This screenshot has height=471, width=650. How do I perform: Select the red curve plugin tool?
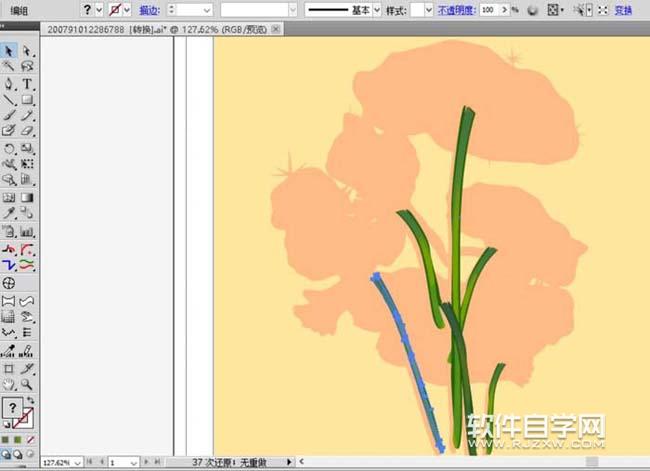pos(27,250)
